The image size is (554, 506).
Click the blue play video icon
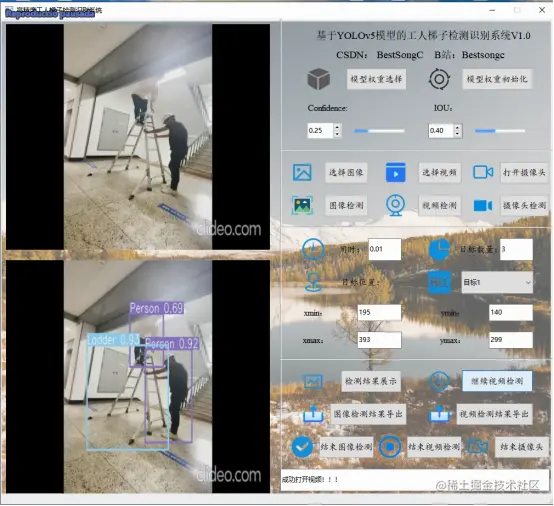click(x=395, y=172)
